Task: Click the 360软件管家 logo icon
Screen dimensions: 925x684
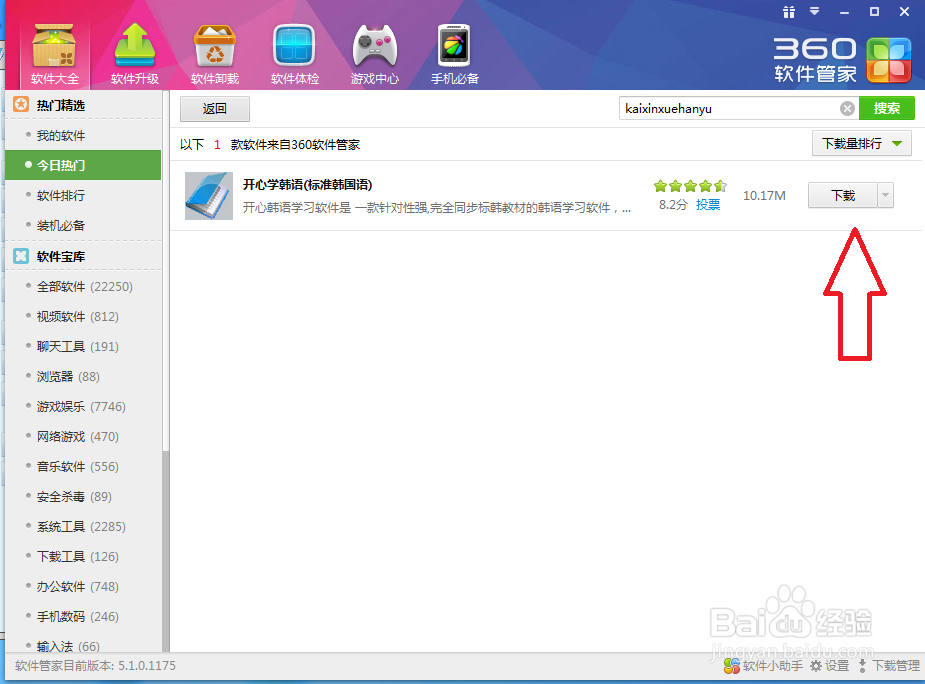Action: (889, 60)
